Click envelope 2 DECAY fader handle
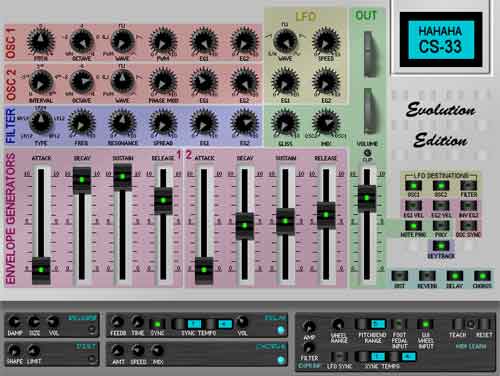Screen dimensions: 500x376 click(x=244, y=226)
